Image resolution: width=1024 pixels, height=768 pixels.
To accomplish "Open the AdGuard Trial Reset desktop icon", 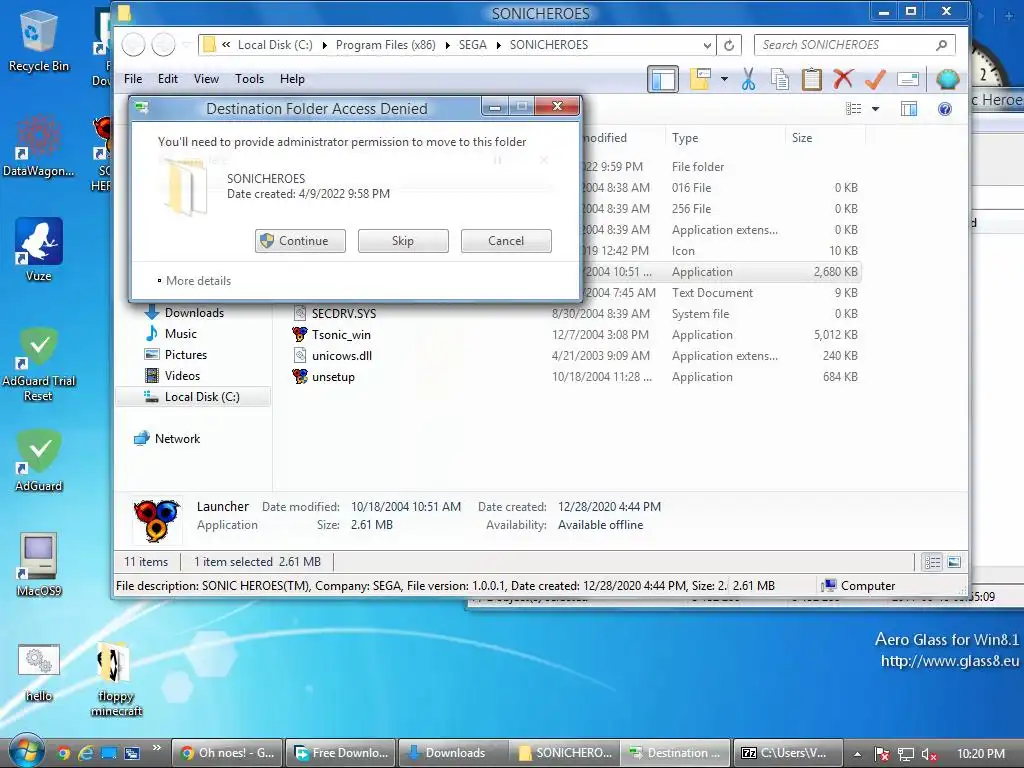I will (x=39, y=364).
